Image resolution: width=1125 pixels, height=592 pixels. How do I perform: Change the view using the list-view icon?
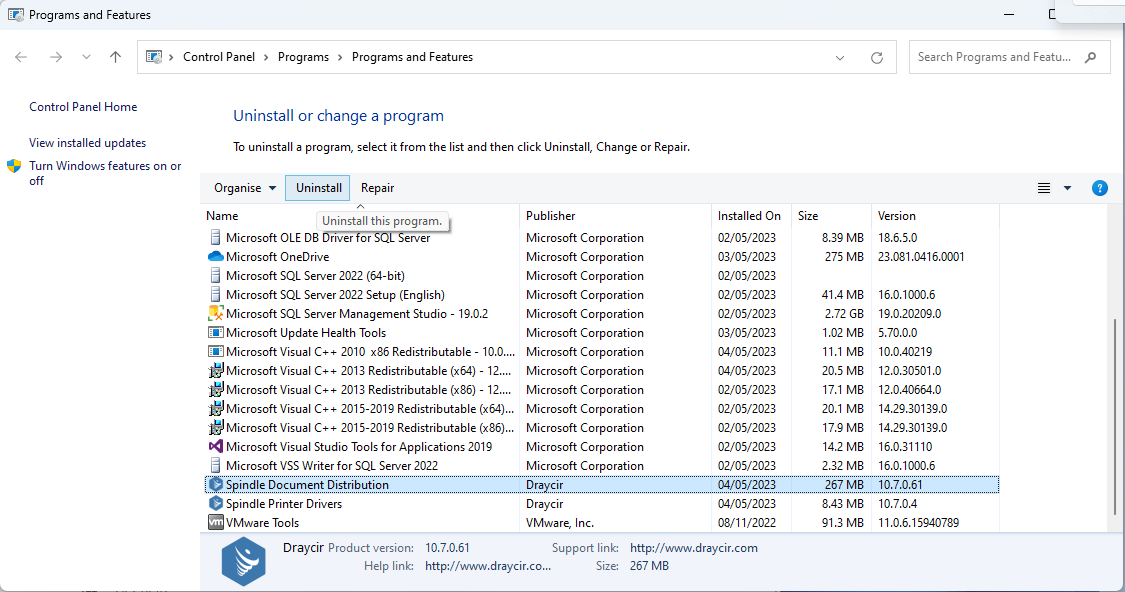click(1044, 188)
